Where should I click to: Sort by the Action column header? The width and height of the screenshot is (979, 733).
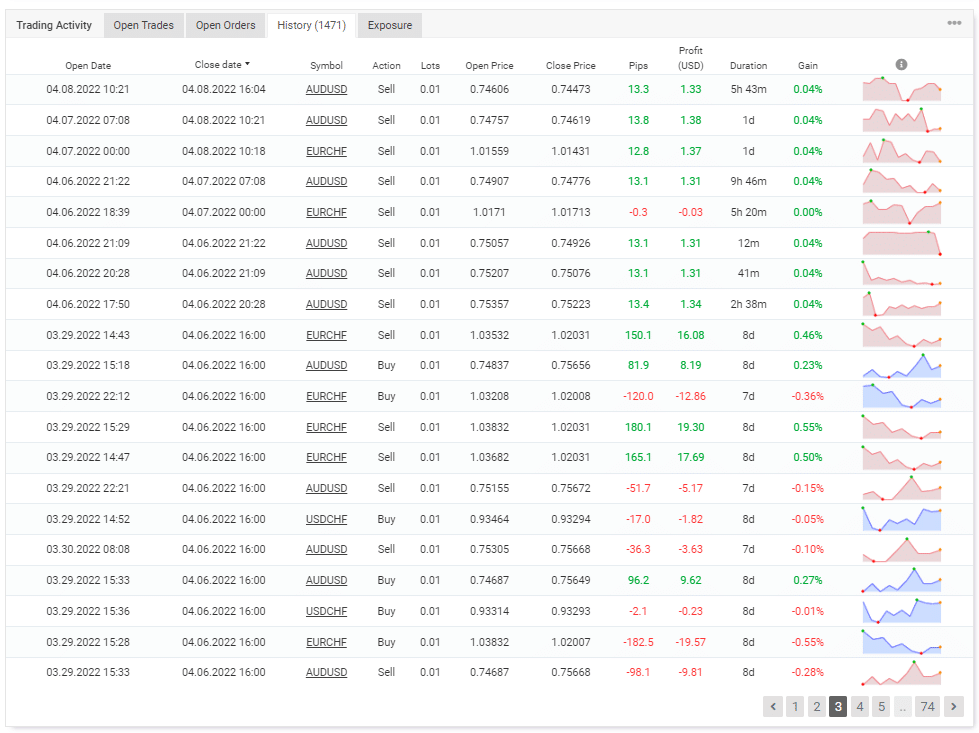coord(386,66)
